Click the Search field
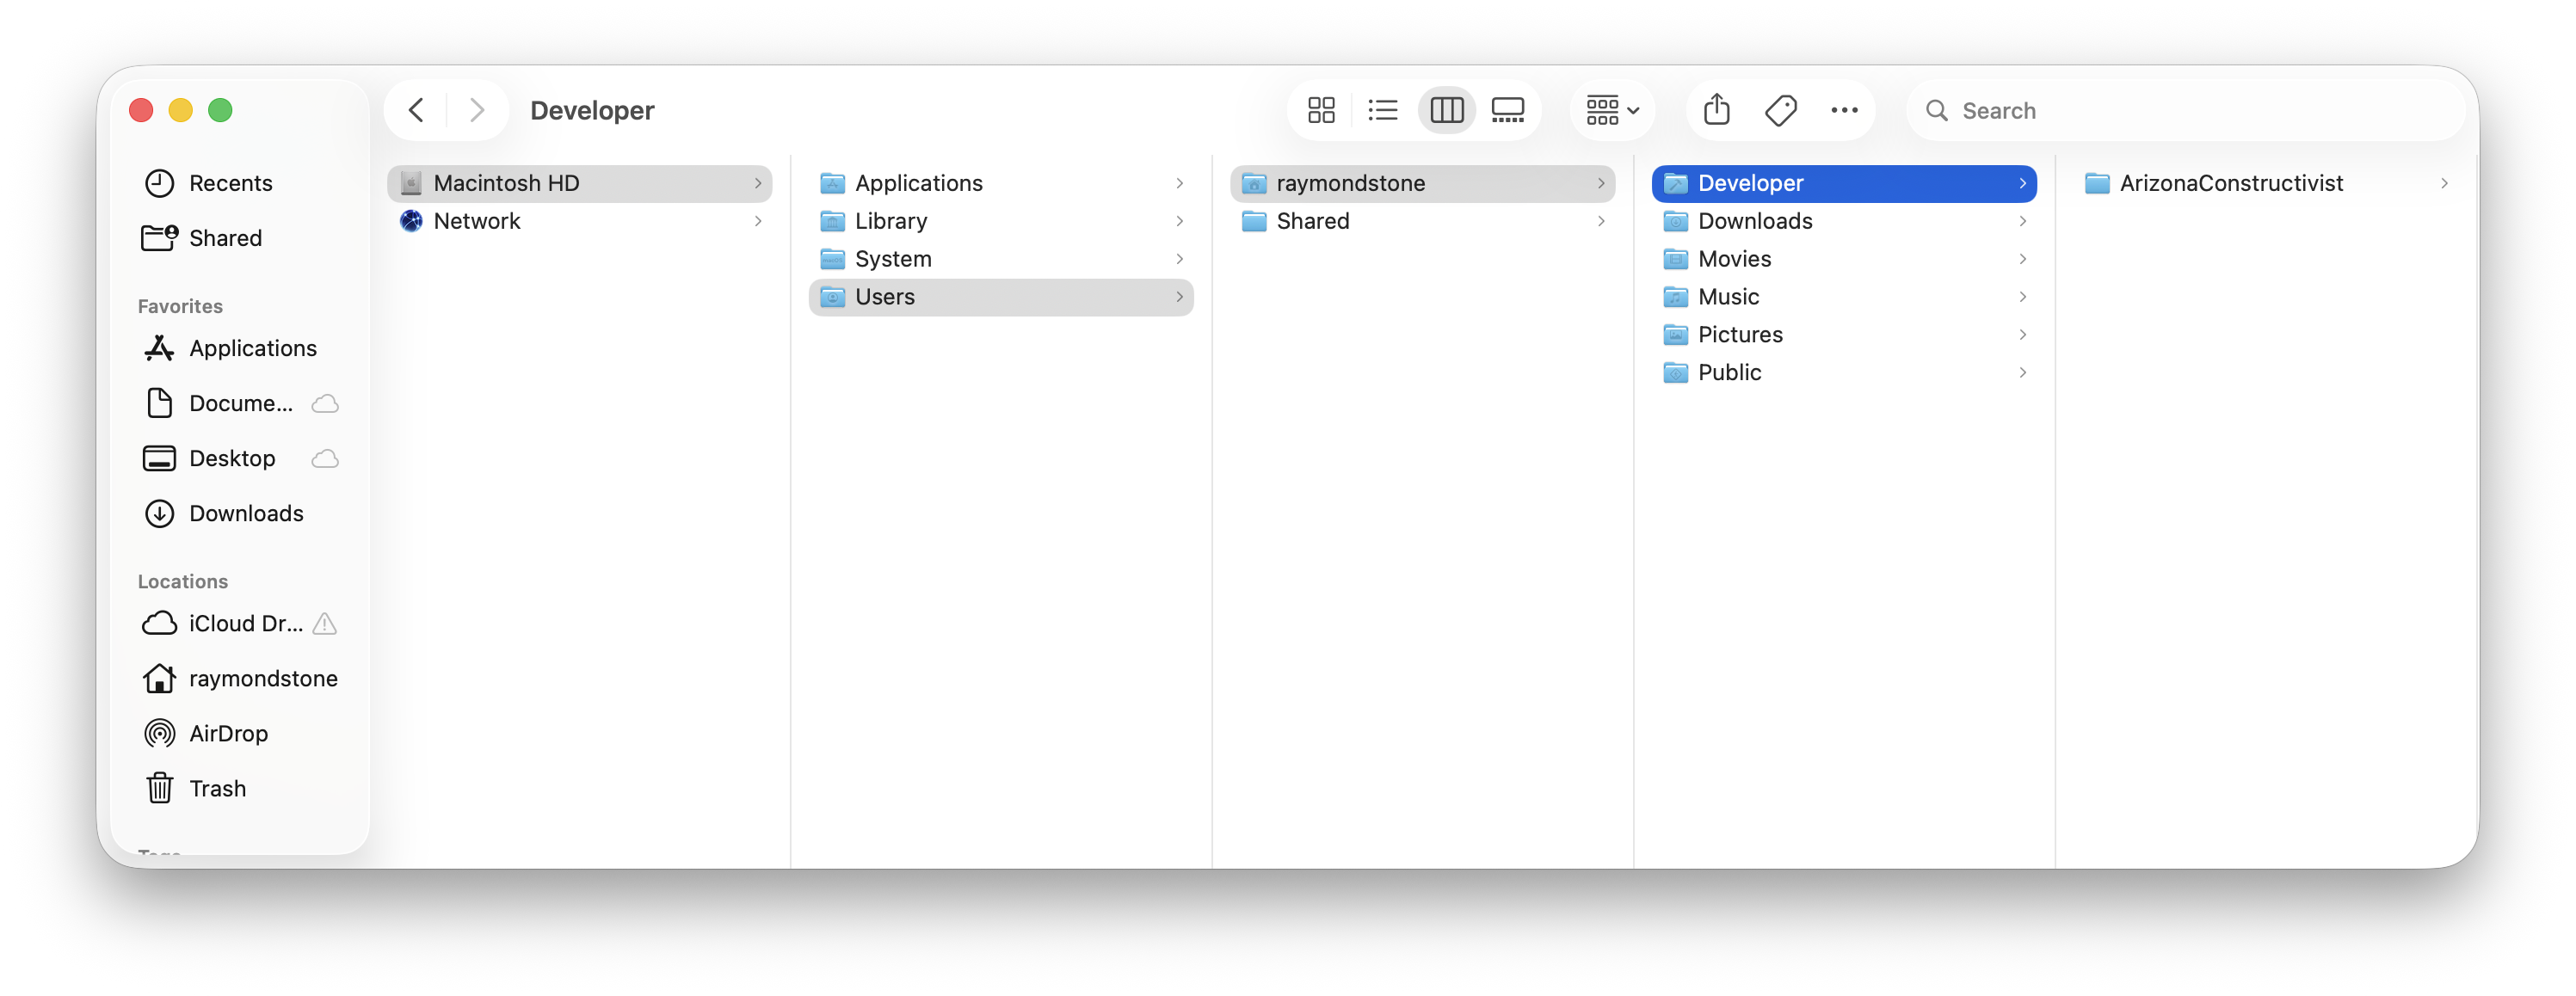This screenshot has height=996, width=2576. (x=2100, y=110)
